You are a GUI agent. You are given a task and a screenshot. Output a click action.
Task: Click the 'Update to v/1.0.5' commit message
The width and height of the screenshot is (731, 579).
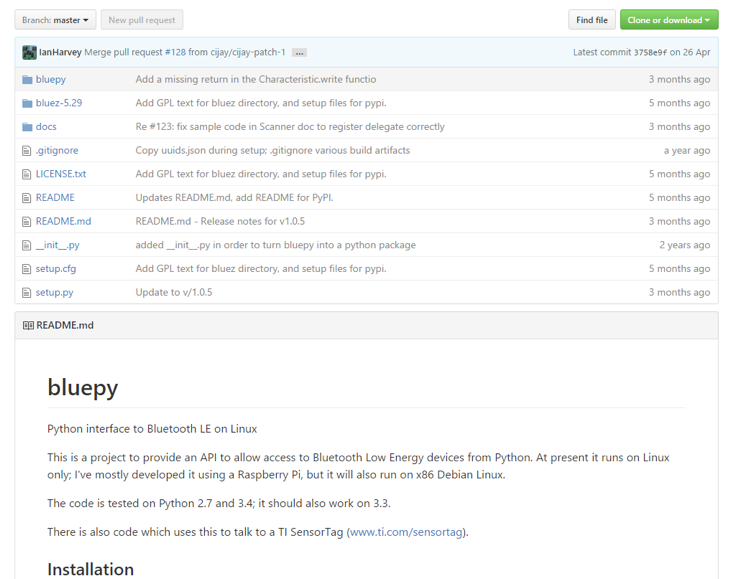(x=174, y=293)
